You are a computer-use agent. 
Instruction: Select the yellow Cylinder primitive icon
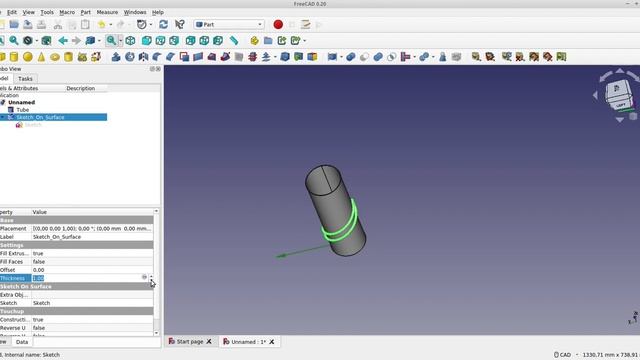tap(14, 57)
